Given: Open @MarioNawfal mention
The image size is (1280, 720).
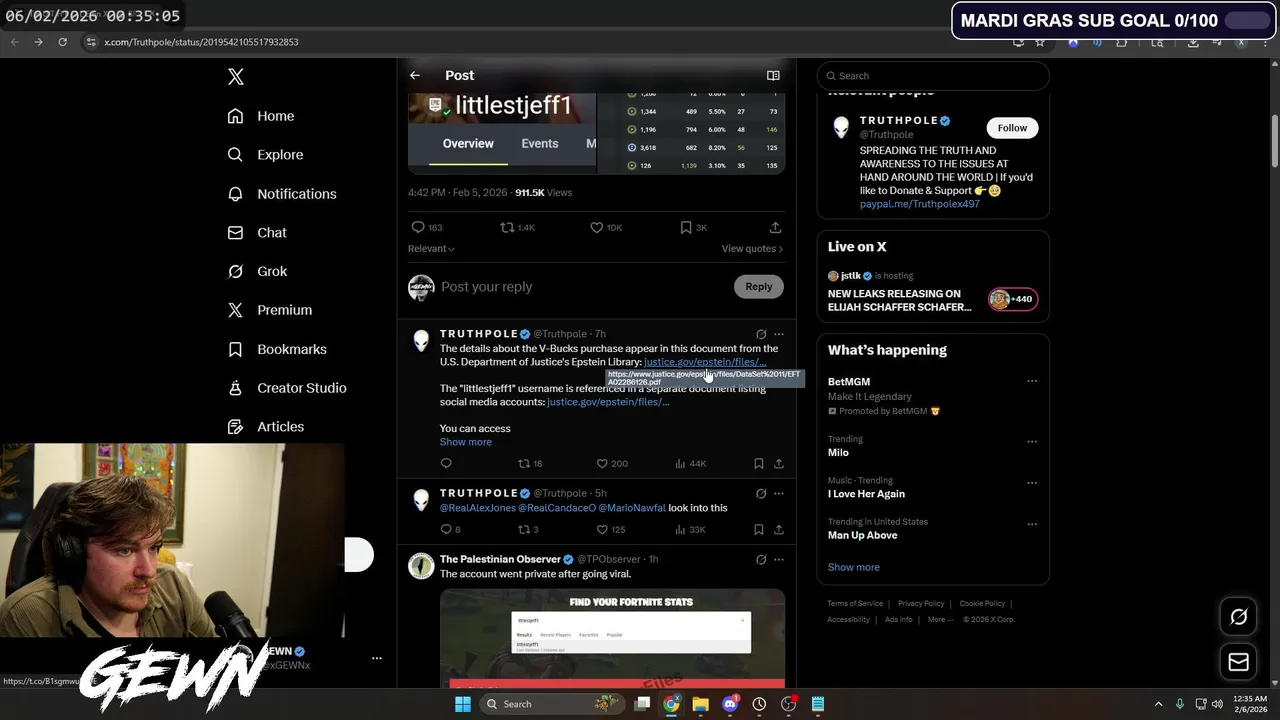Looking at the screenshot, I should coord(632,508).
